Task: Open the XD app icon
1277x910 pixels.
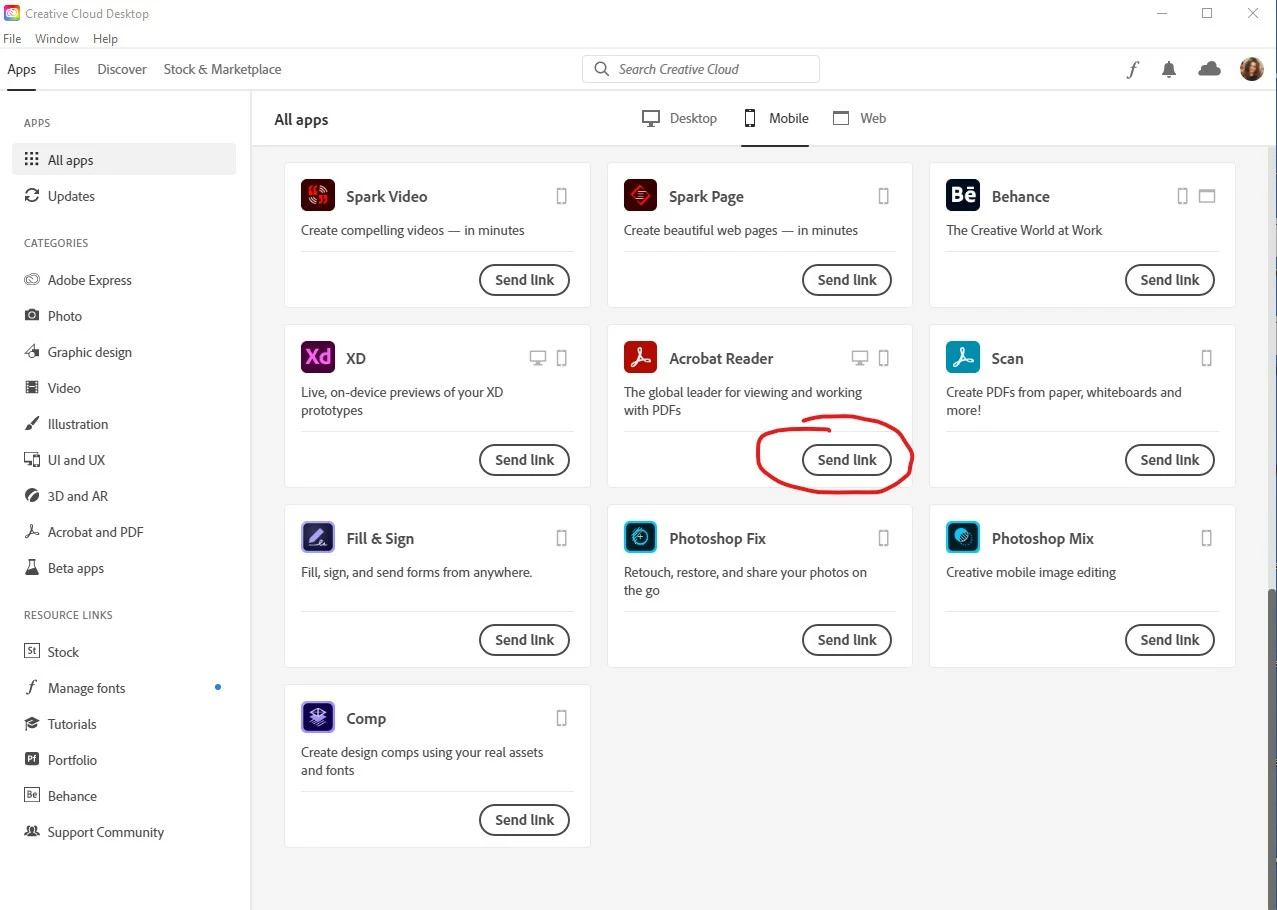Action: [x=318, y=357]
